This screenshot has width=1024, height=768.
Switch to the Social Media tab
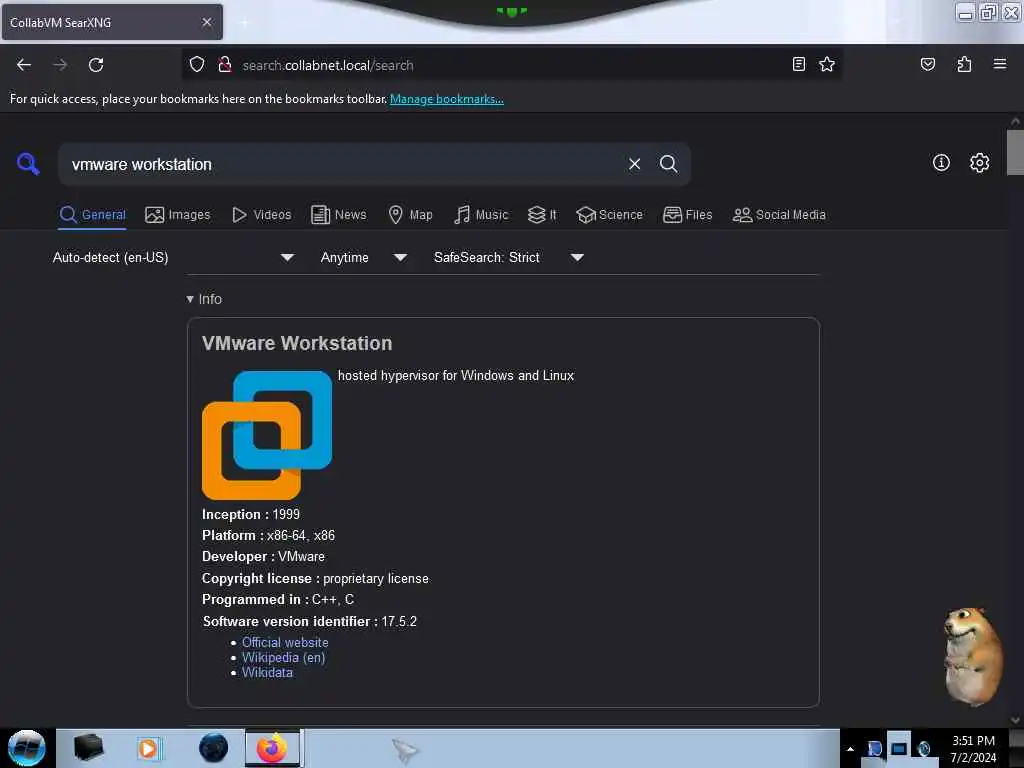[779, 215]
